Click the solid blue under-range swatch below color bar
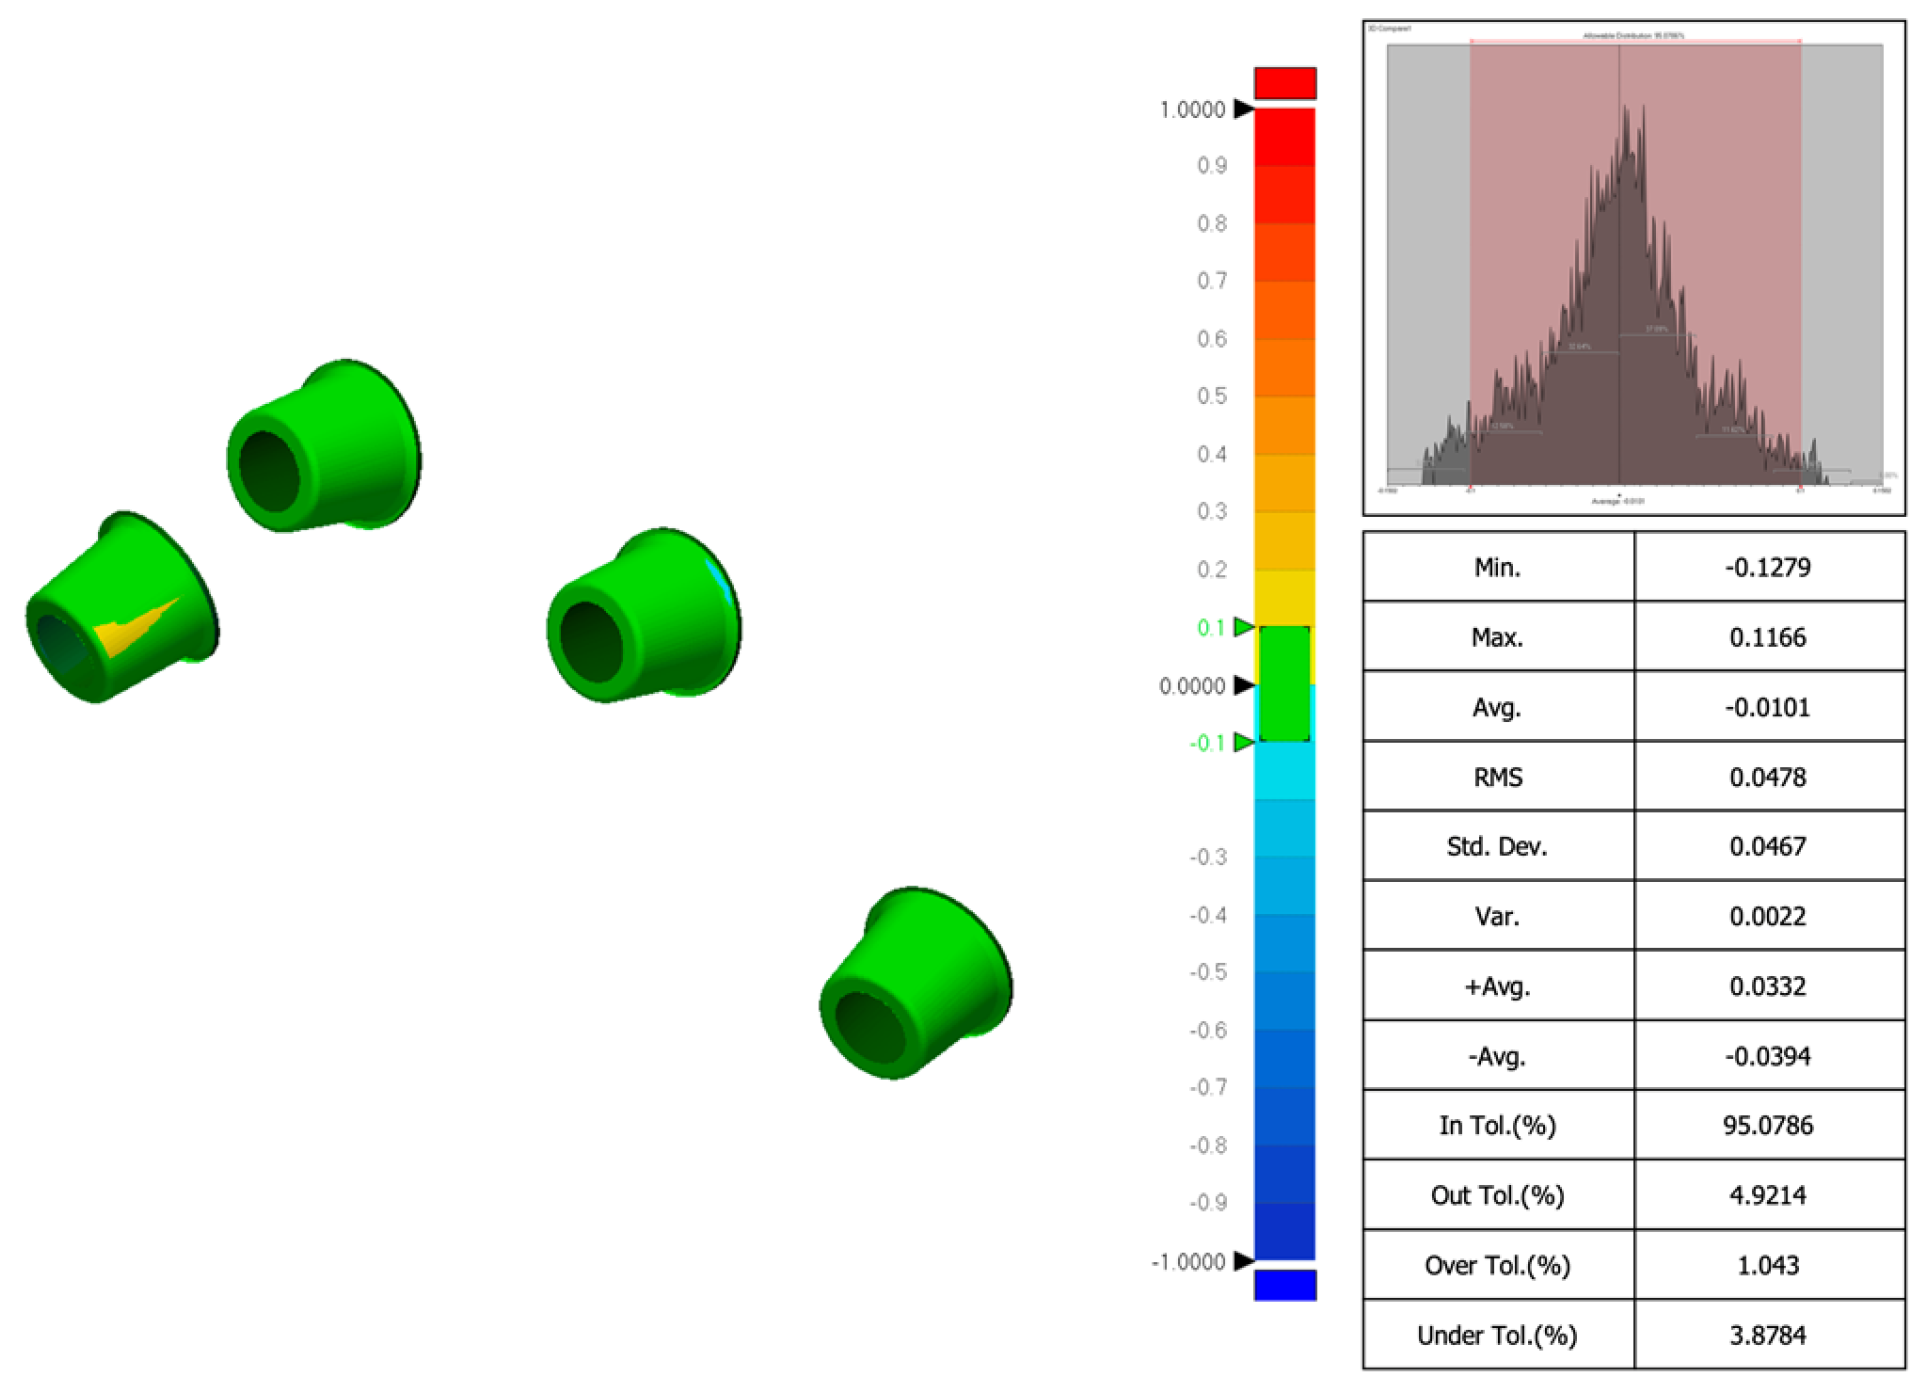Viewport: 1923px width, 1391px height. 1285,1285
